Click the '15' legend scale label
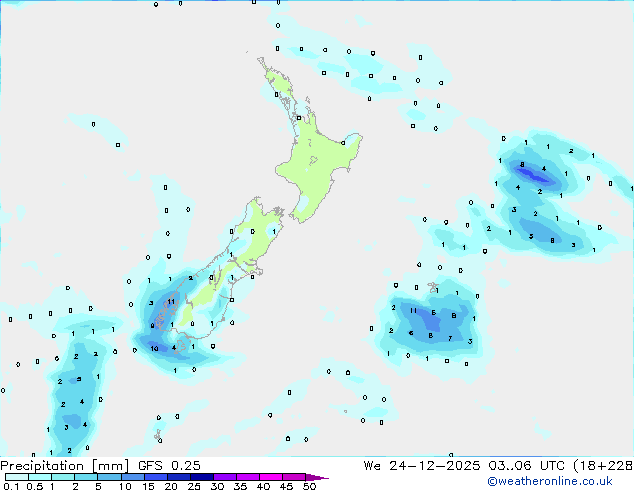The image size is (634, 490). pos(148,486)
